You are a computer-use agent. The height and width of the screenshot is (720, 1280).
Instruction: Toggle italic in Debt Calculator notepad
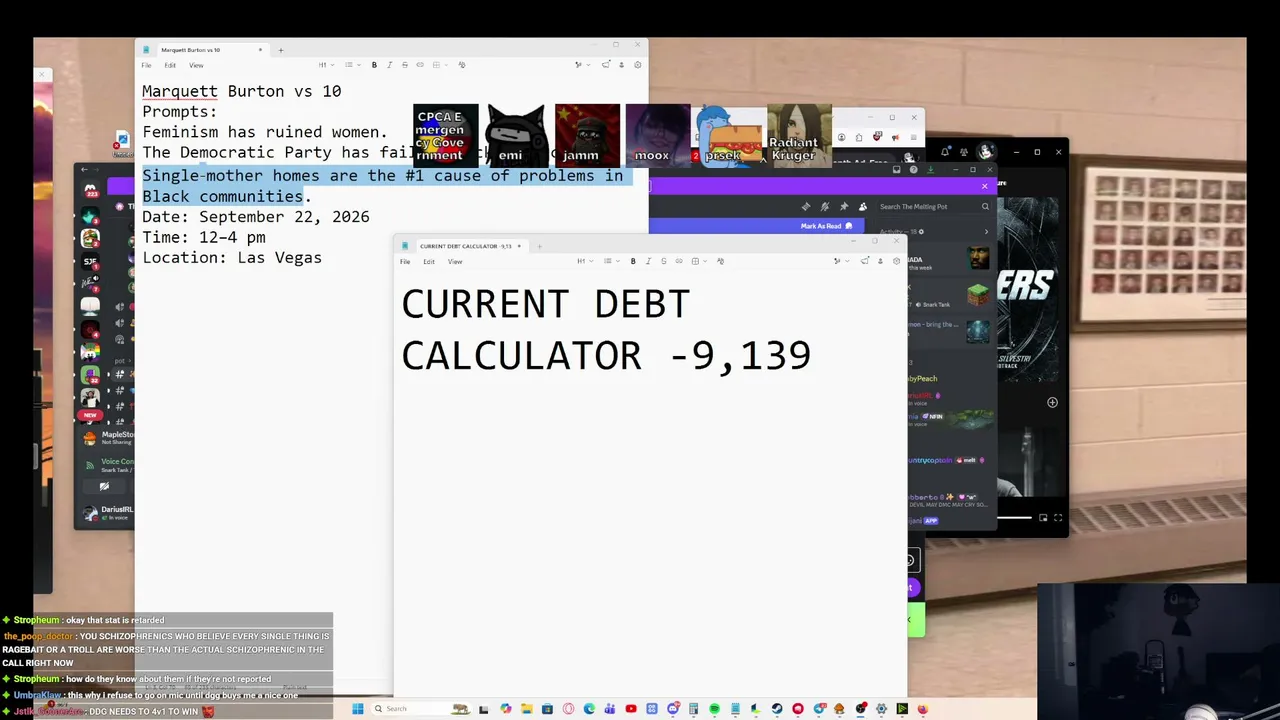coord(648,261)
